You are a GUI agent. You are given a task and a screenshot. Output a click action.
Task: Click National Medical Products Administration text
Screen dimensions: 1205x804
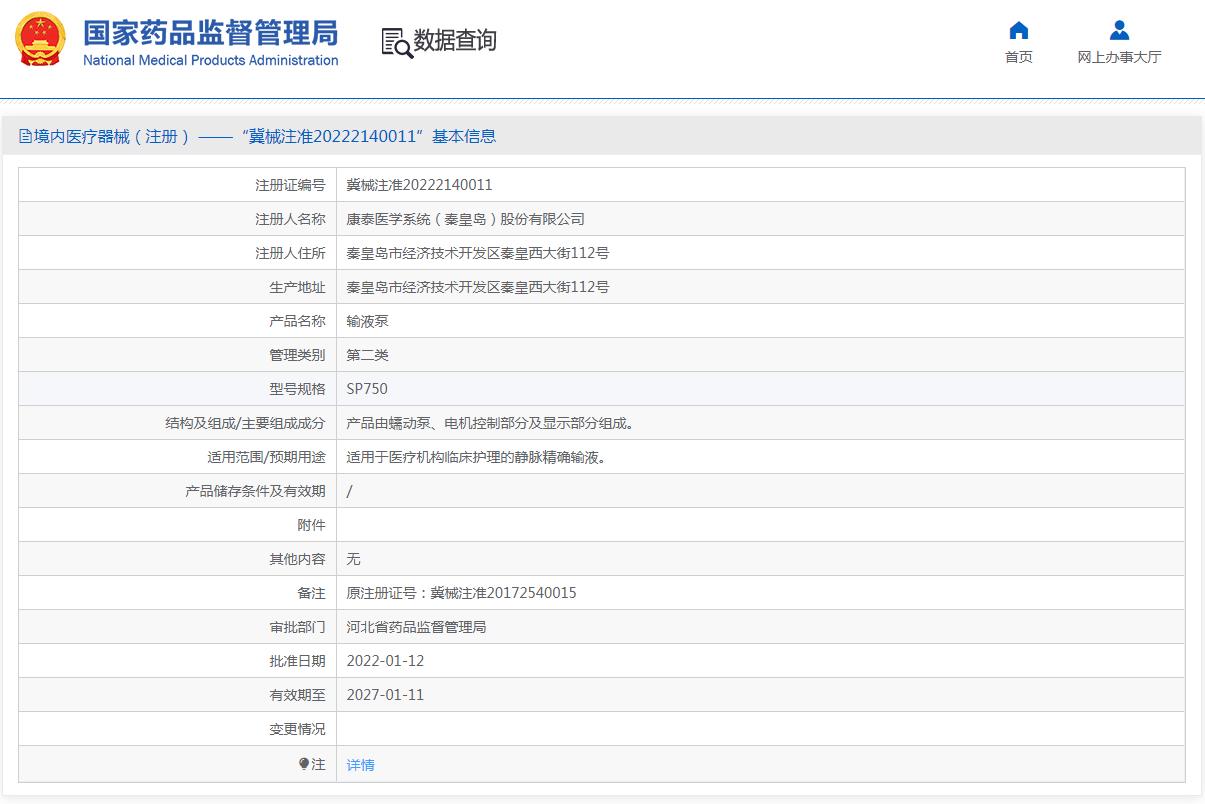(x=210, y=60)
